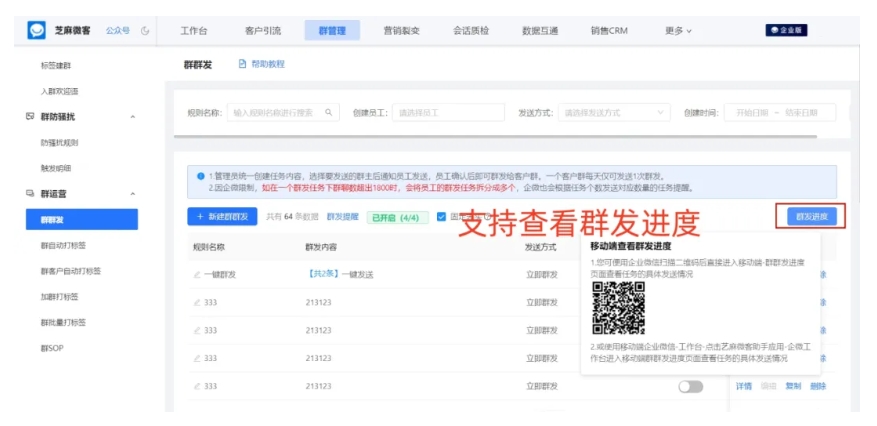Open 群自动打标签 in the sidebar
Image resolution: width=877 pixels, height=426 pixels.
63,245
